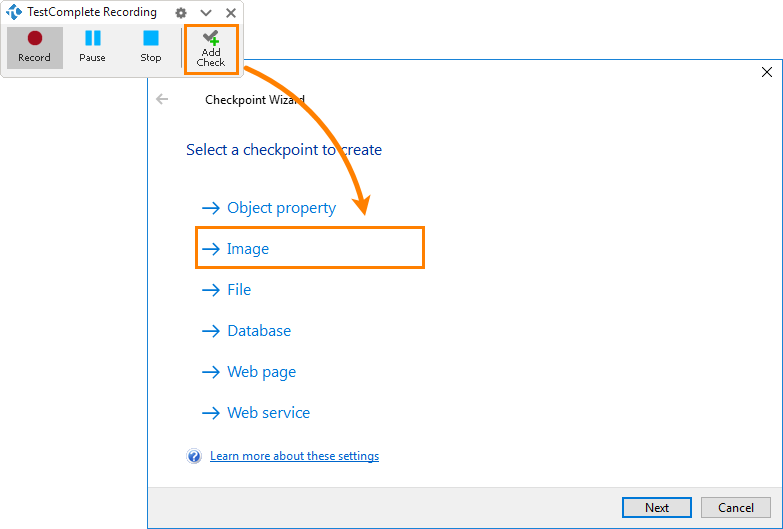Click the Next button
Screen dimensions: 783x529
(657, 508)
